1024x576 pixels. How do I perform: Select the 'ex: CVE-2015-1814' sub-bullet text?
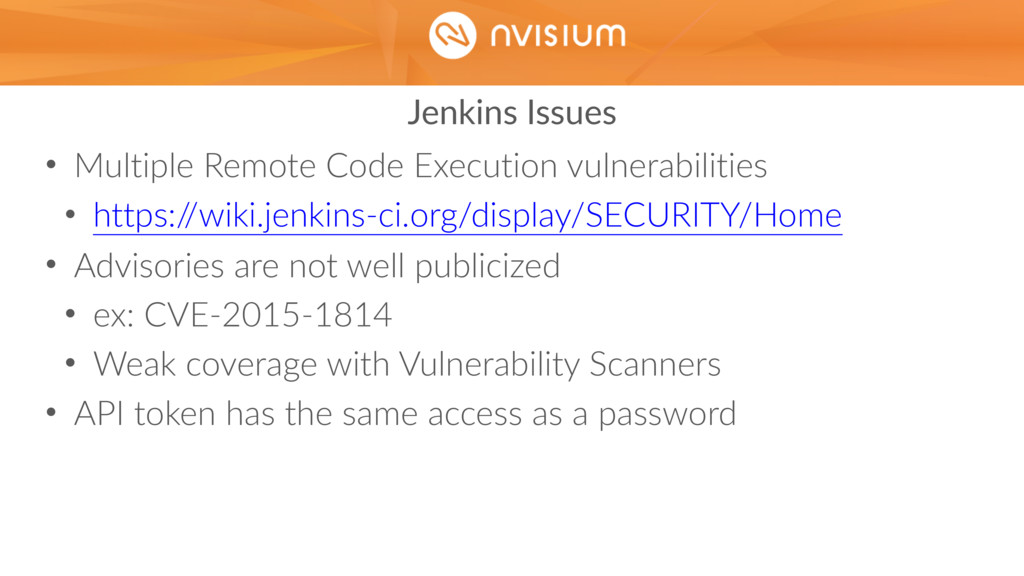(x=242, y=315)
